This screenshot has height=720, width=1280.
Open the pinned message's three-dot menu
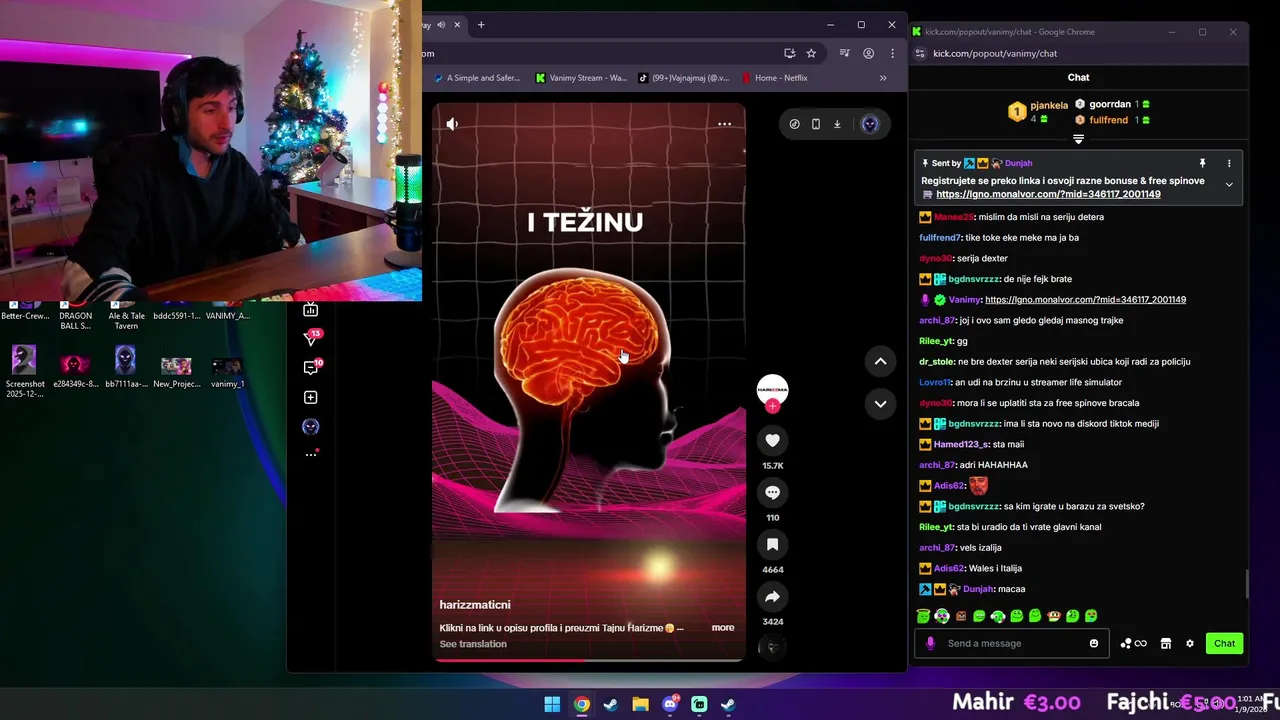coord(1229,163)
